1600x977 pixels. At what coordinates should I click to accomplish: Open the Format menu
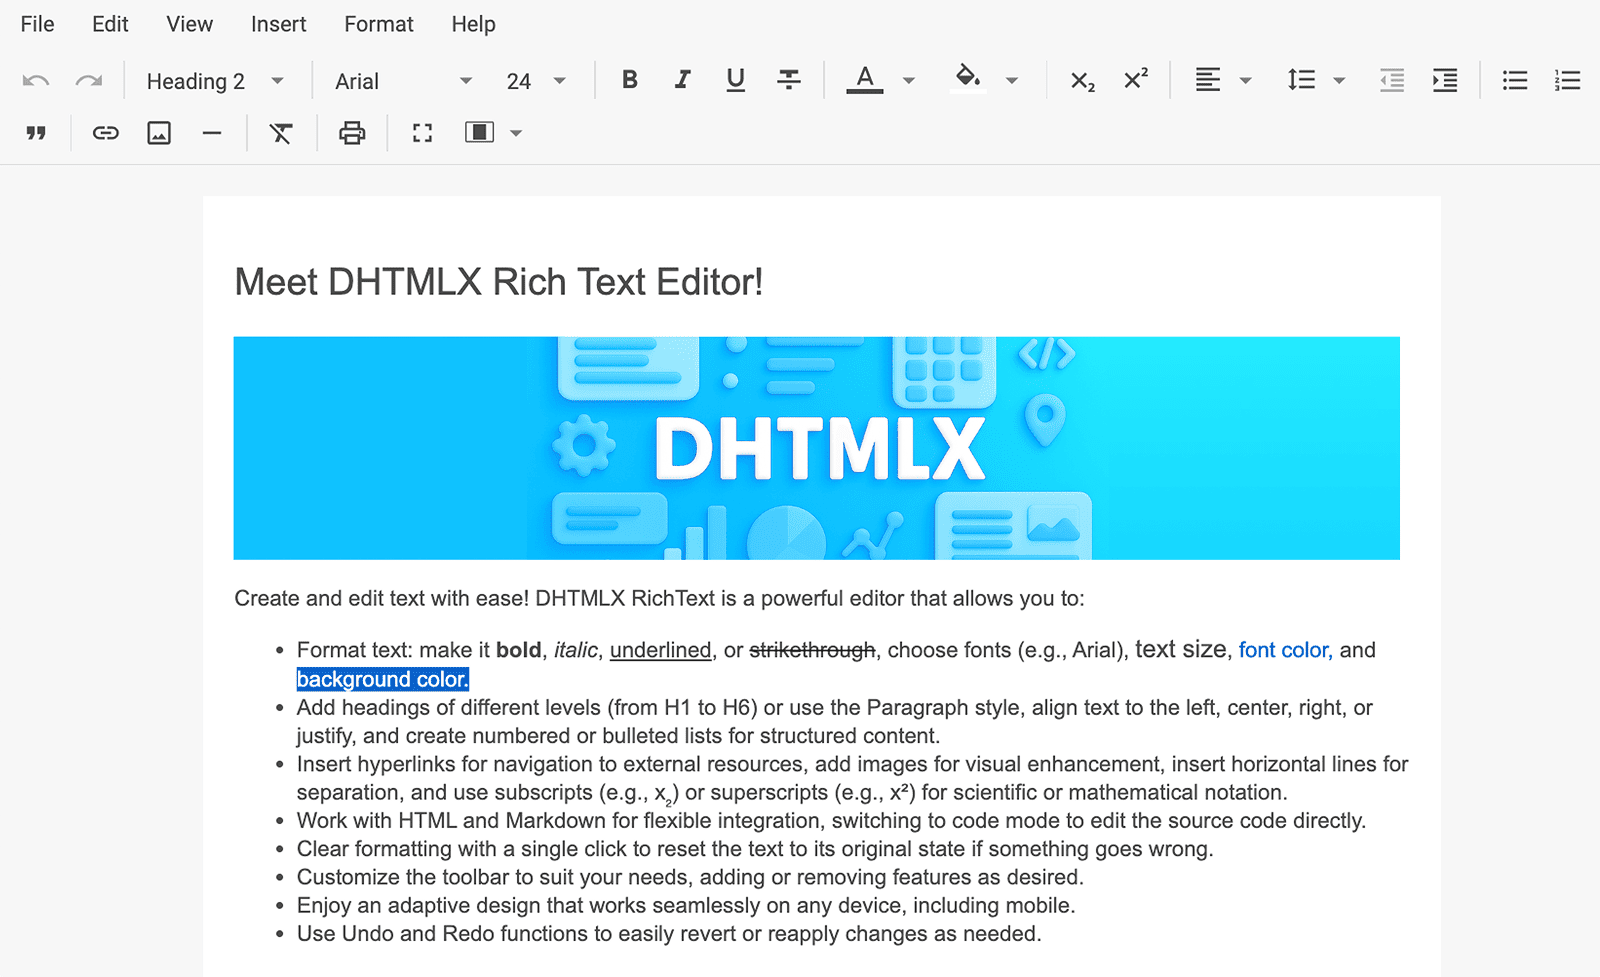[378, 24]
